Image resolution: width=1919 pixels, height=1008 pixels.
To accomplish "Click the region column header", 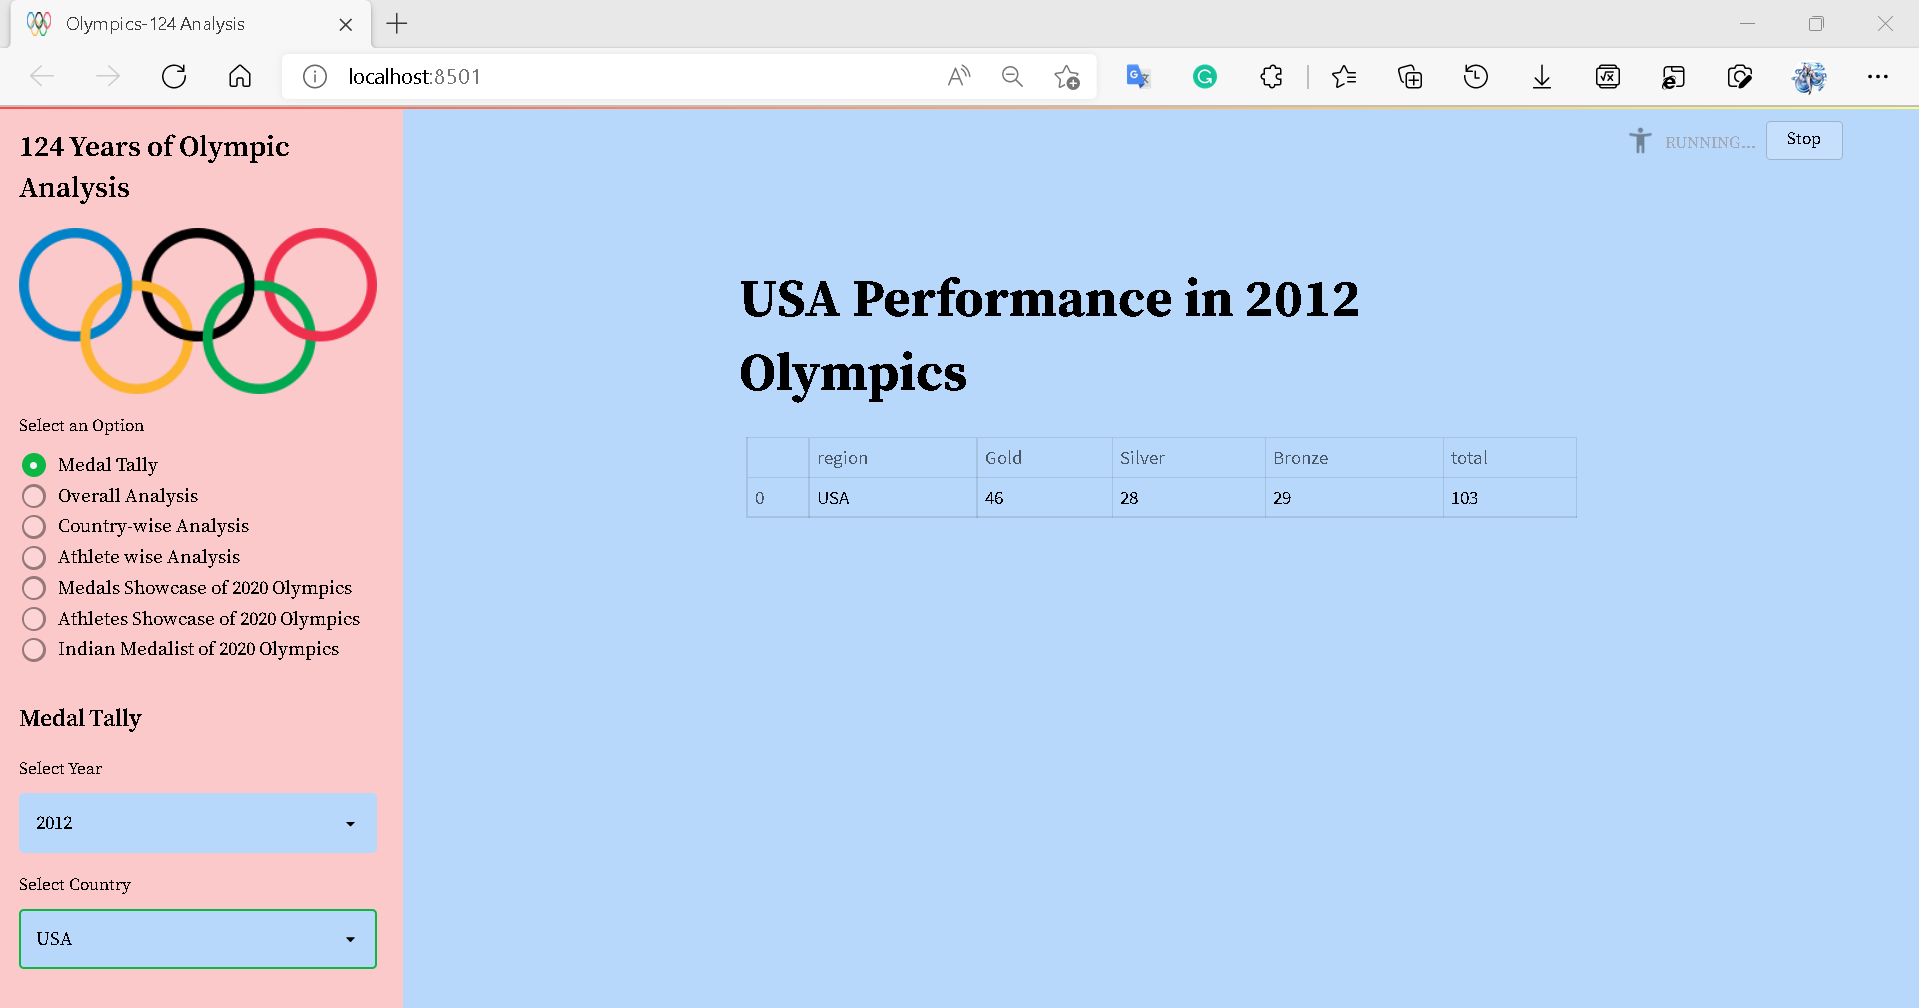I will click(x=893, y=458).
